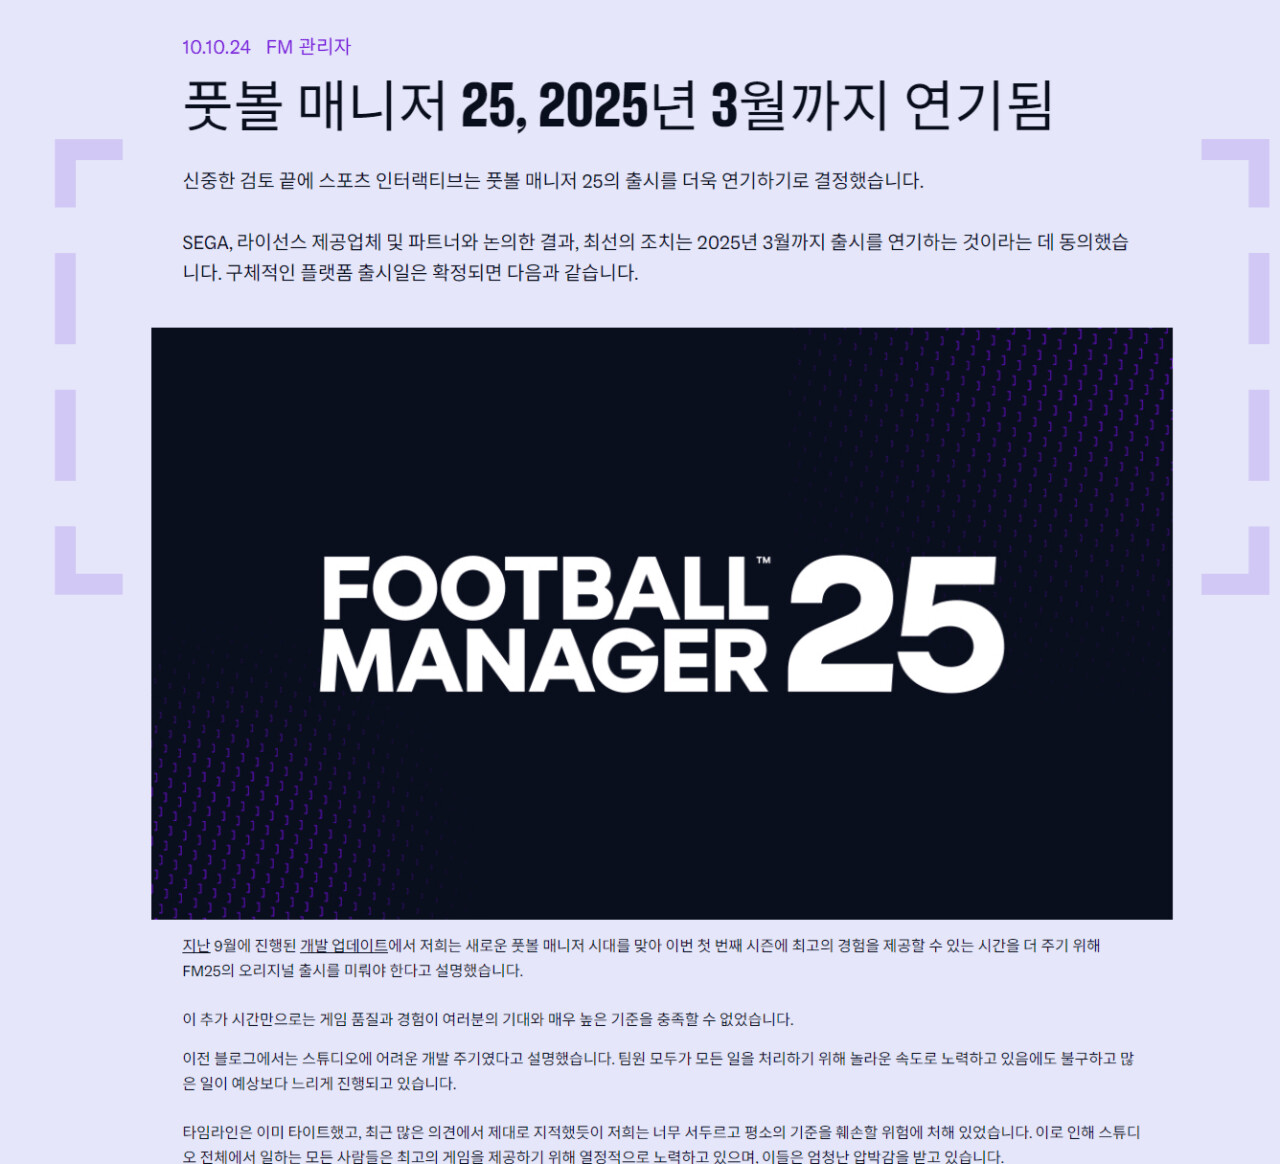Select the headline 풋볼 매니저 25 연기됨
This screenshot has height=1164, width=1280.
coord(617,106)
